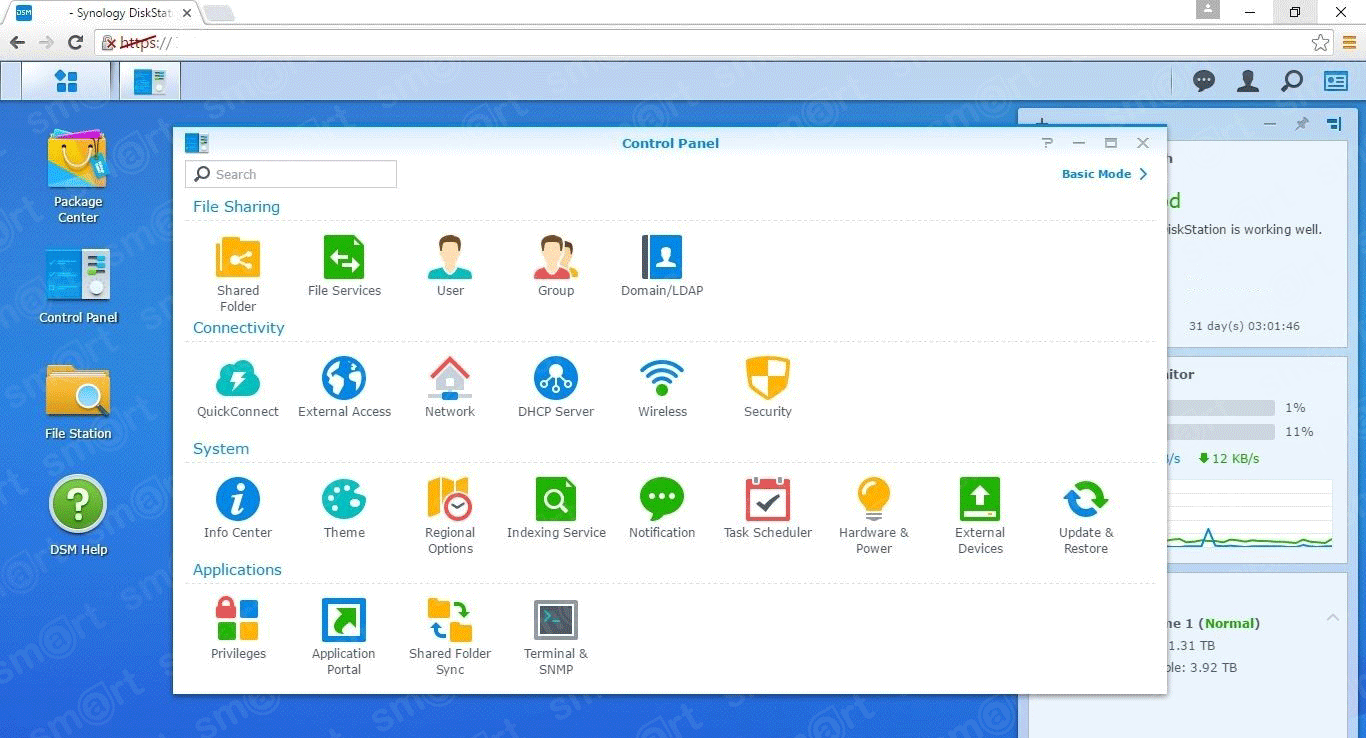Open the Chrome menu button
Image resolution: width=1366 pixels, height=738 pixels.
[1349, 42]
